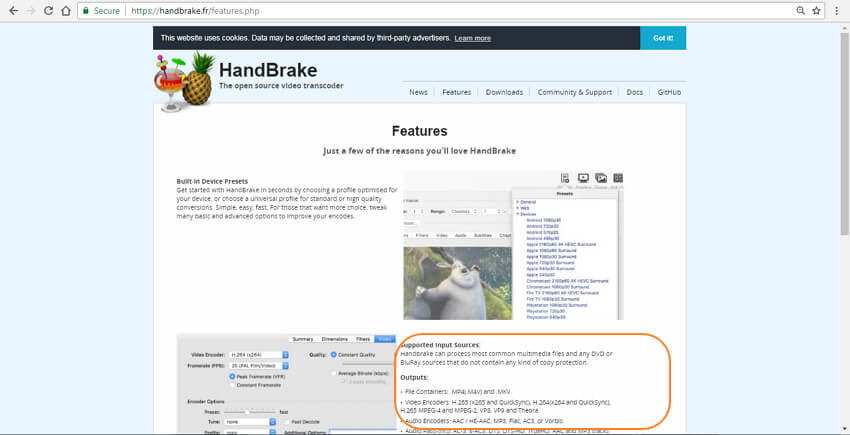The image size is (850, 435).
Task: Click the HandBrake site title text
Action: (x=268, y=70)
